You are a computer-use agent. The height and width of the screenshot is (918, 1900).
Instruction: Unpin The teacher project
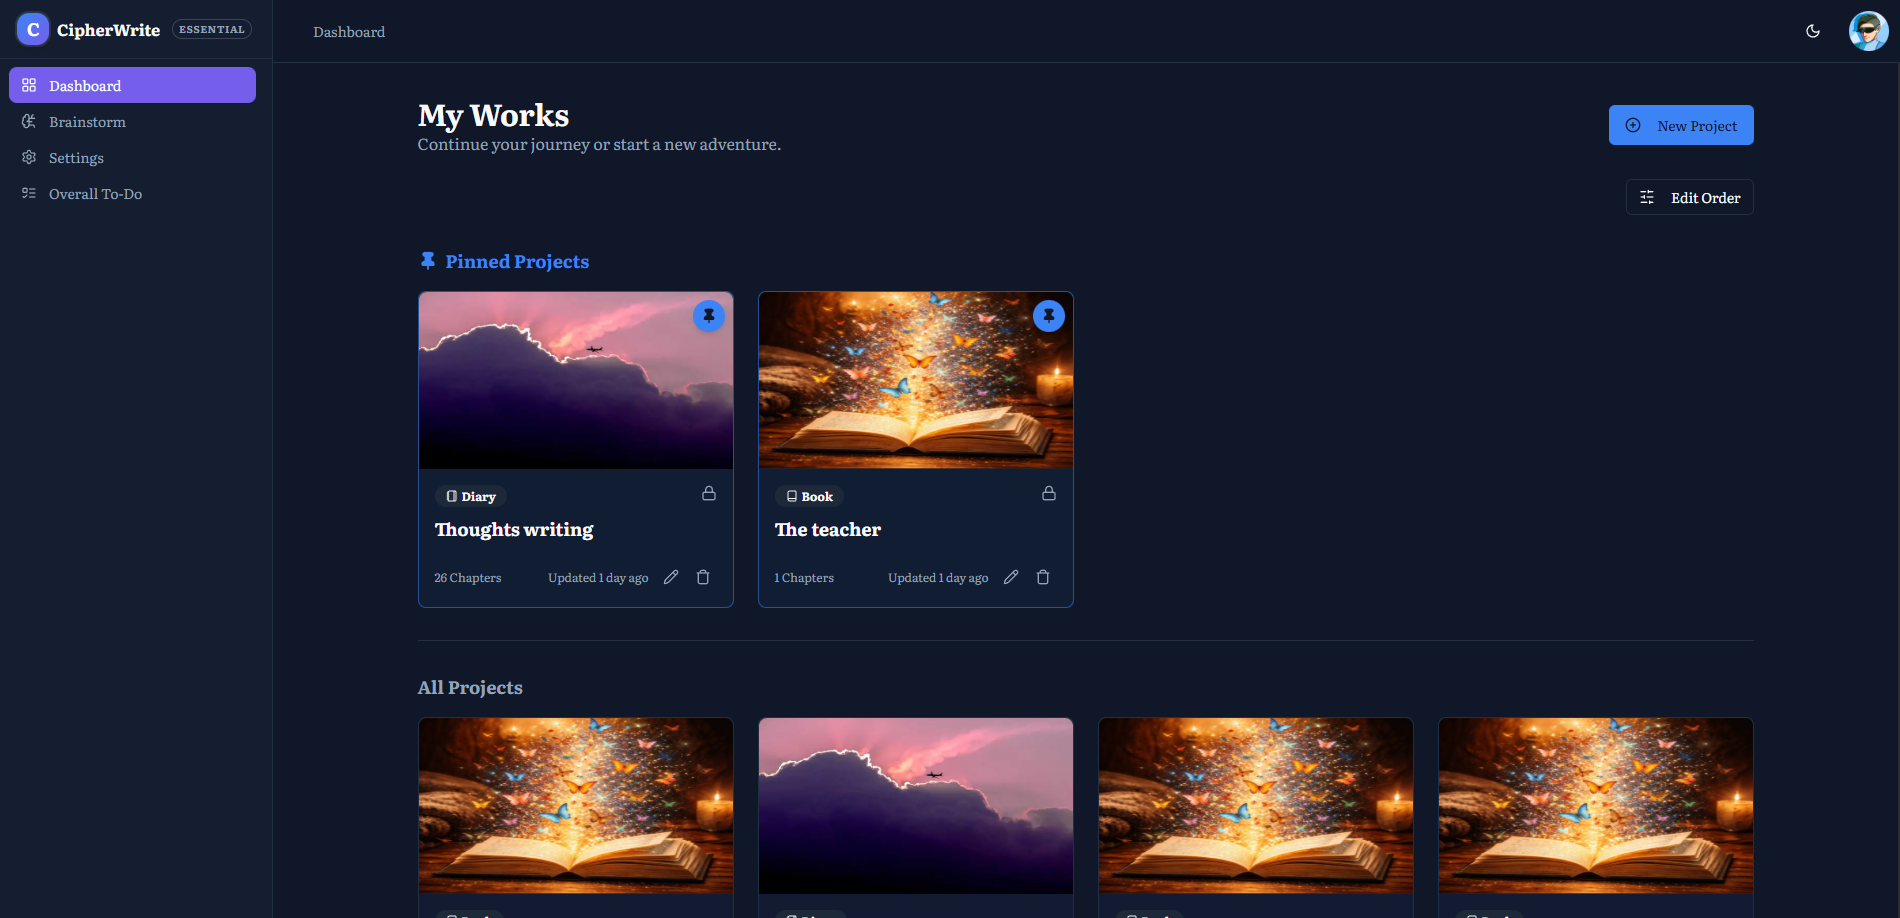(x=1048, y=316)
